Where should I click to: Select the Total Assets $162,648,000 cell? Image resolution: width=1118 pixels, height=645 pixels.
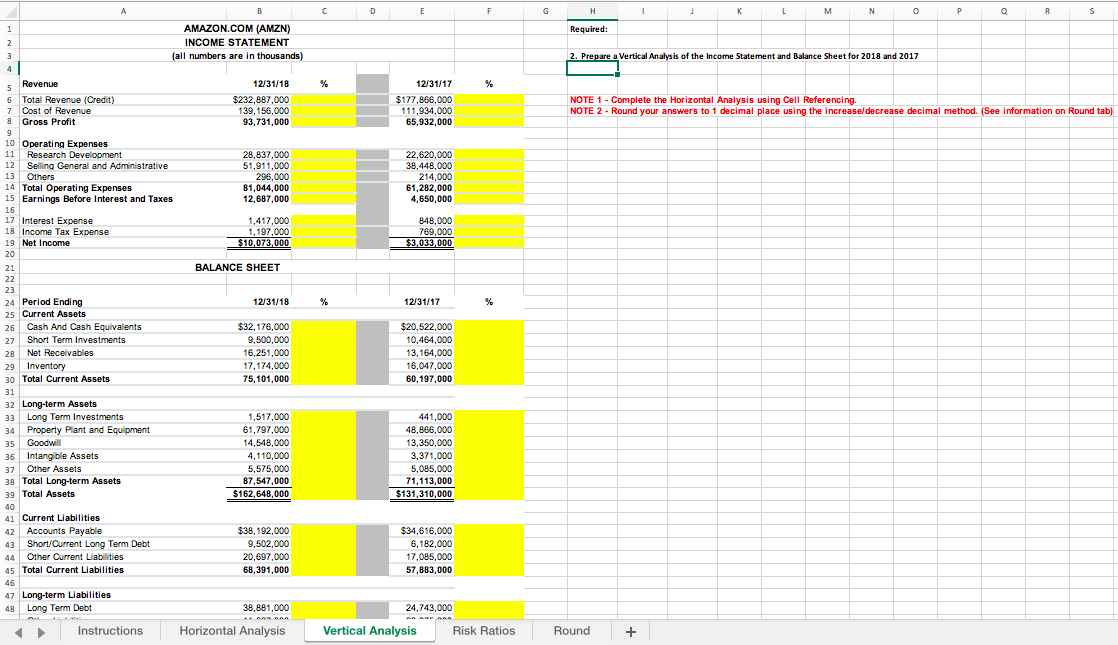pyautogui.click(x=259, y=493)
